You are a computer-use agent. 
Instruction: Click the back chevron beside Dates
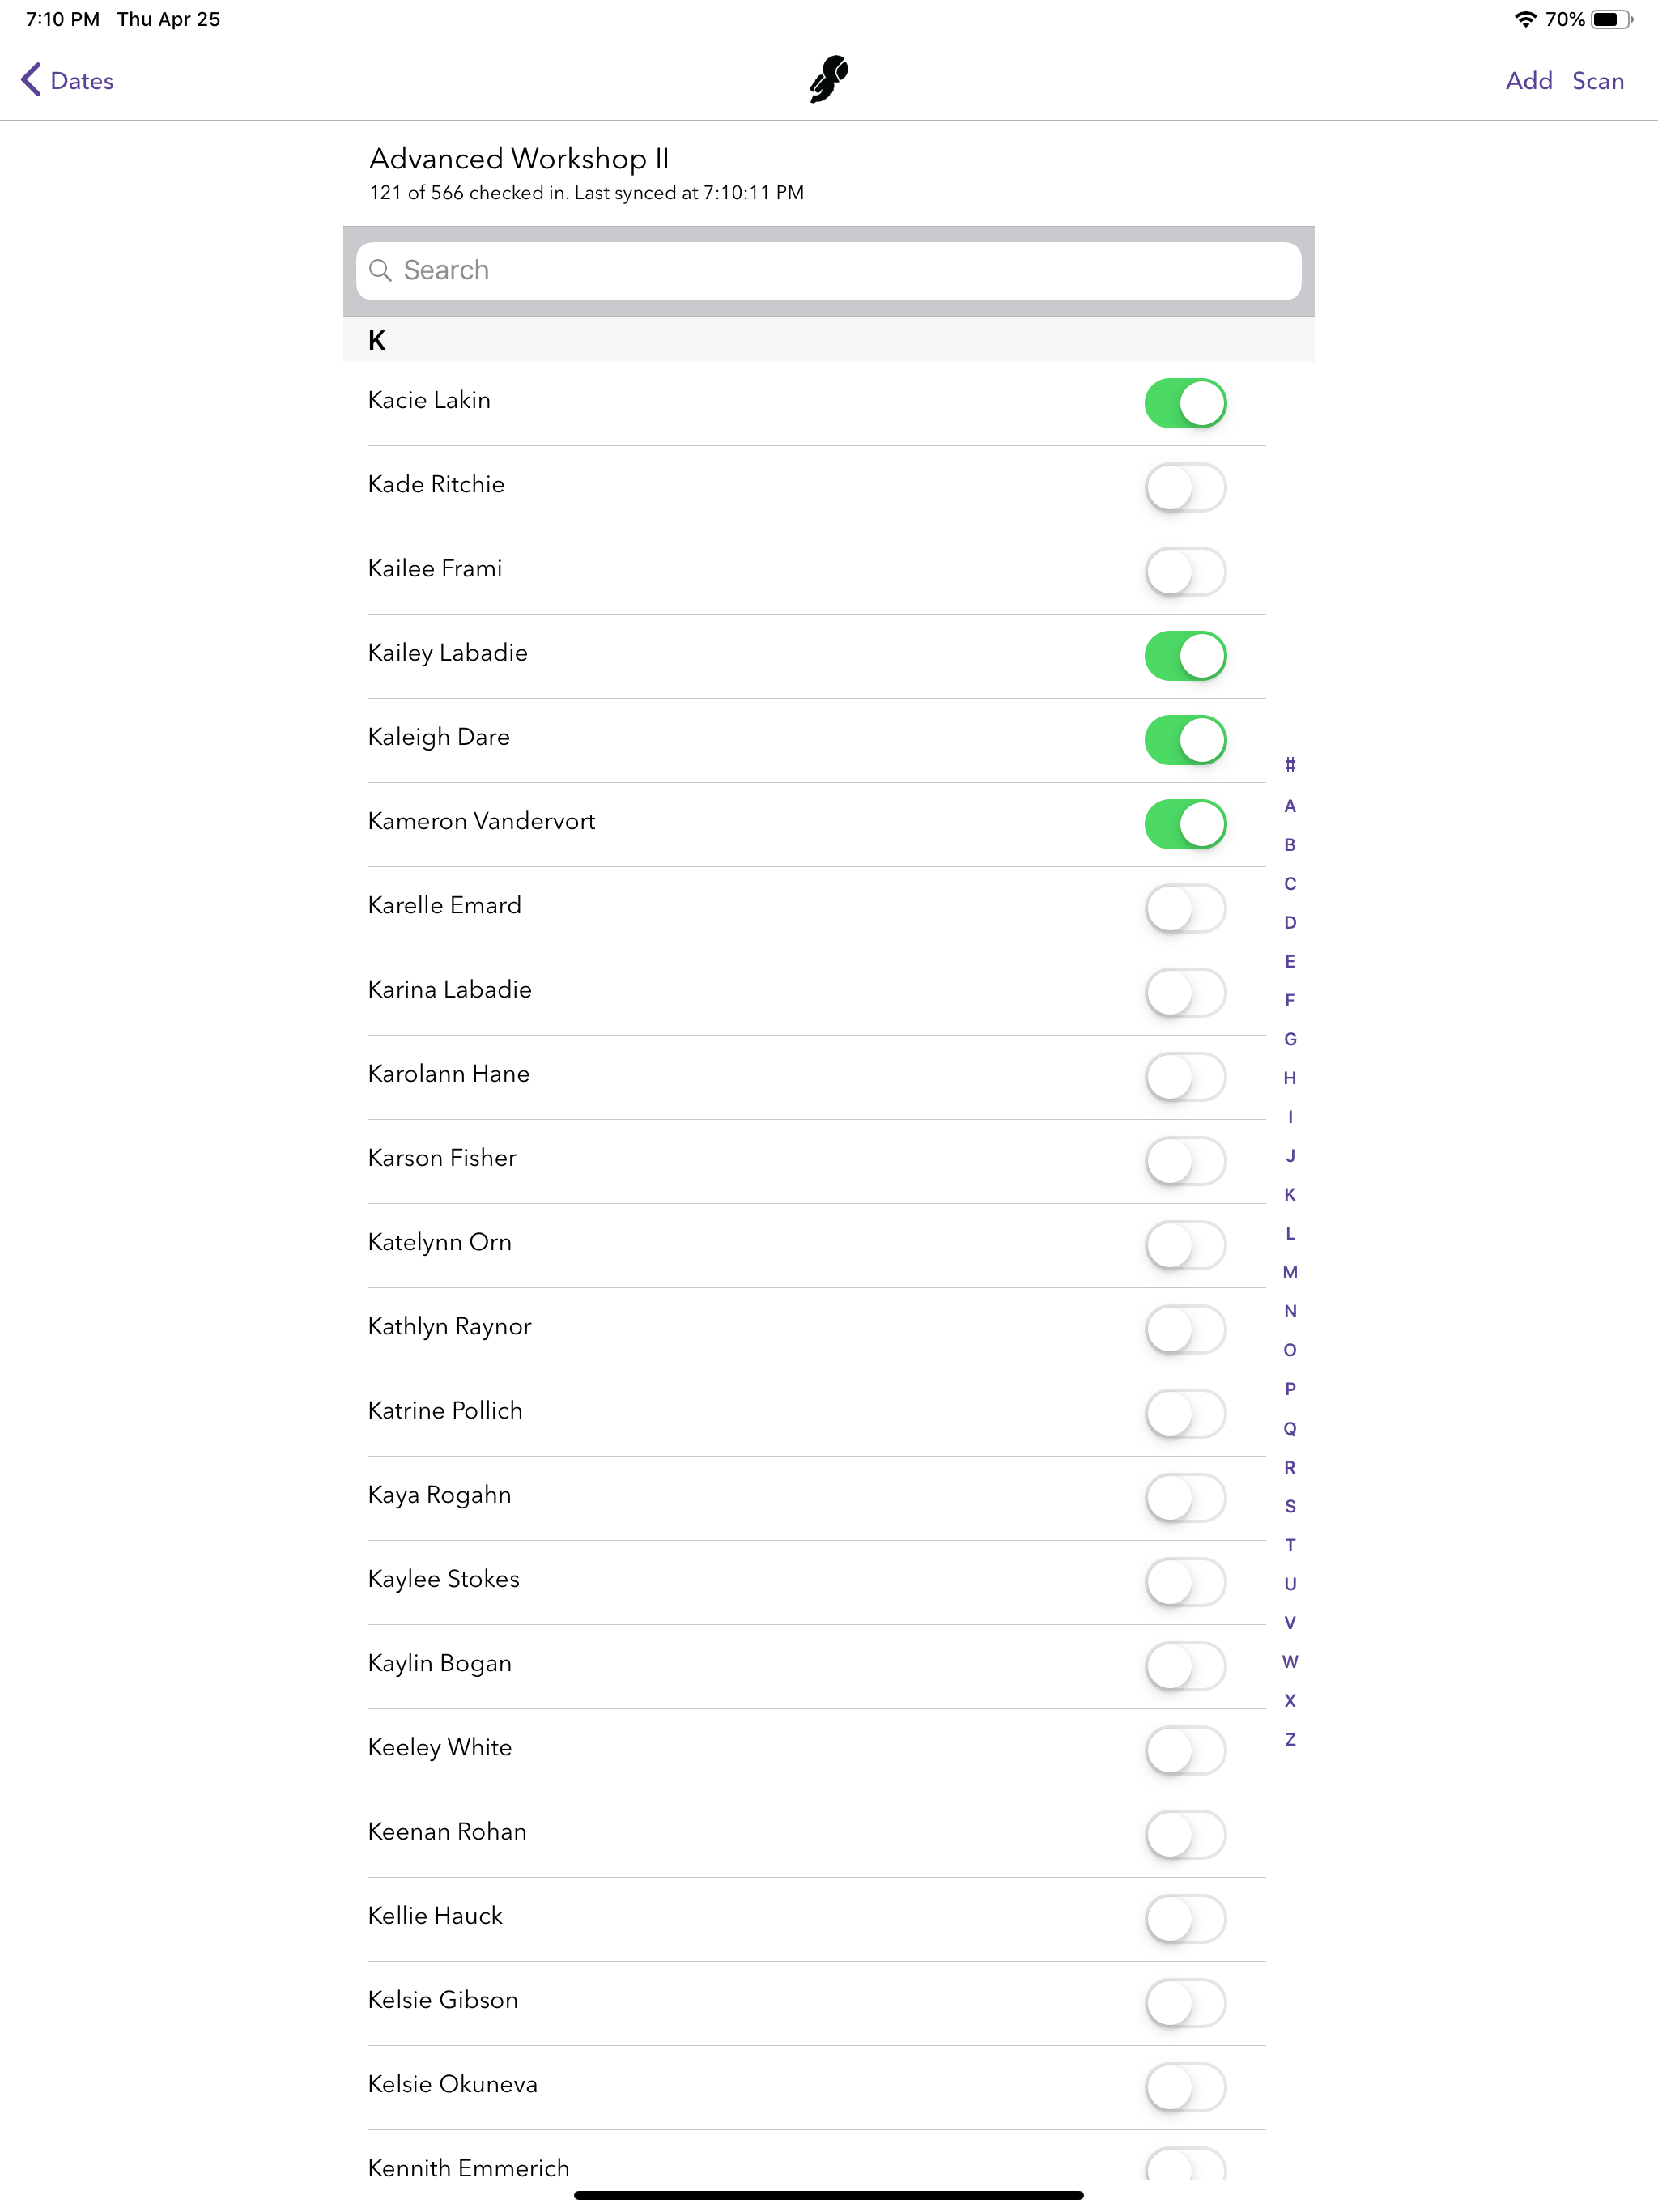click(31, 80)
